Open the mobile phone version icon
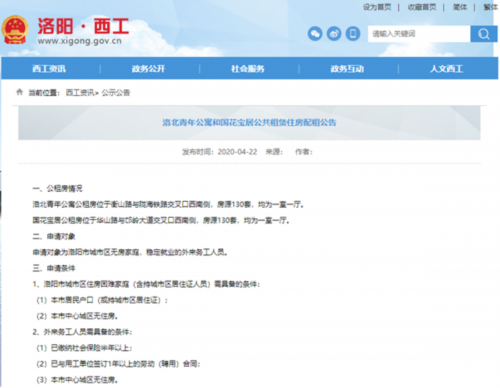This screenshot has width=500, height=388. 353,34
